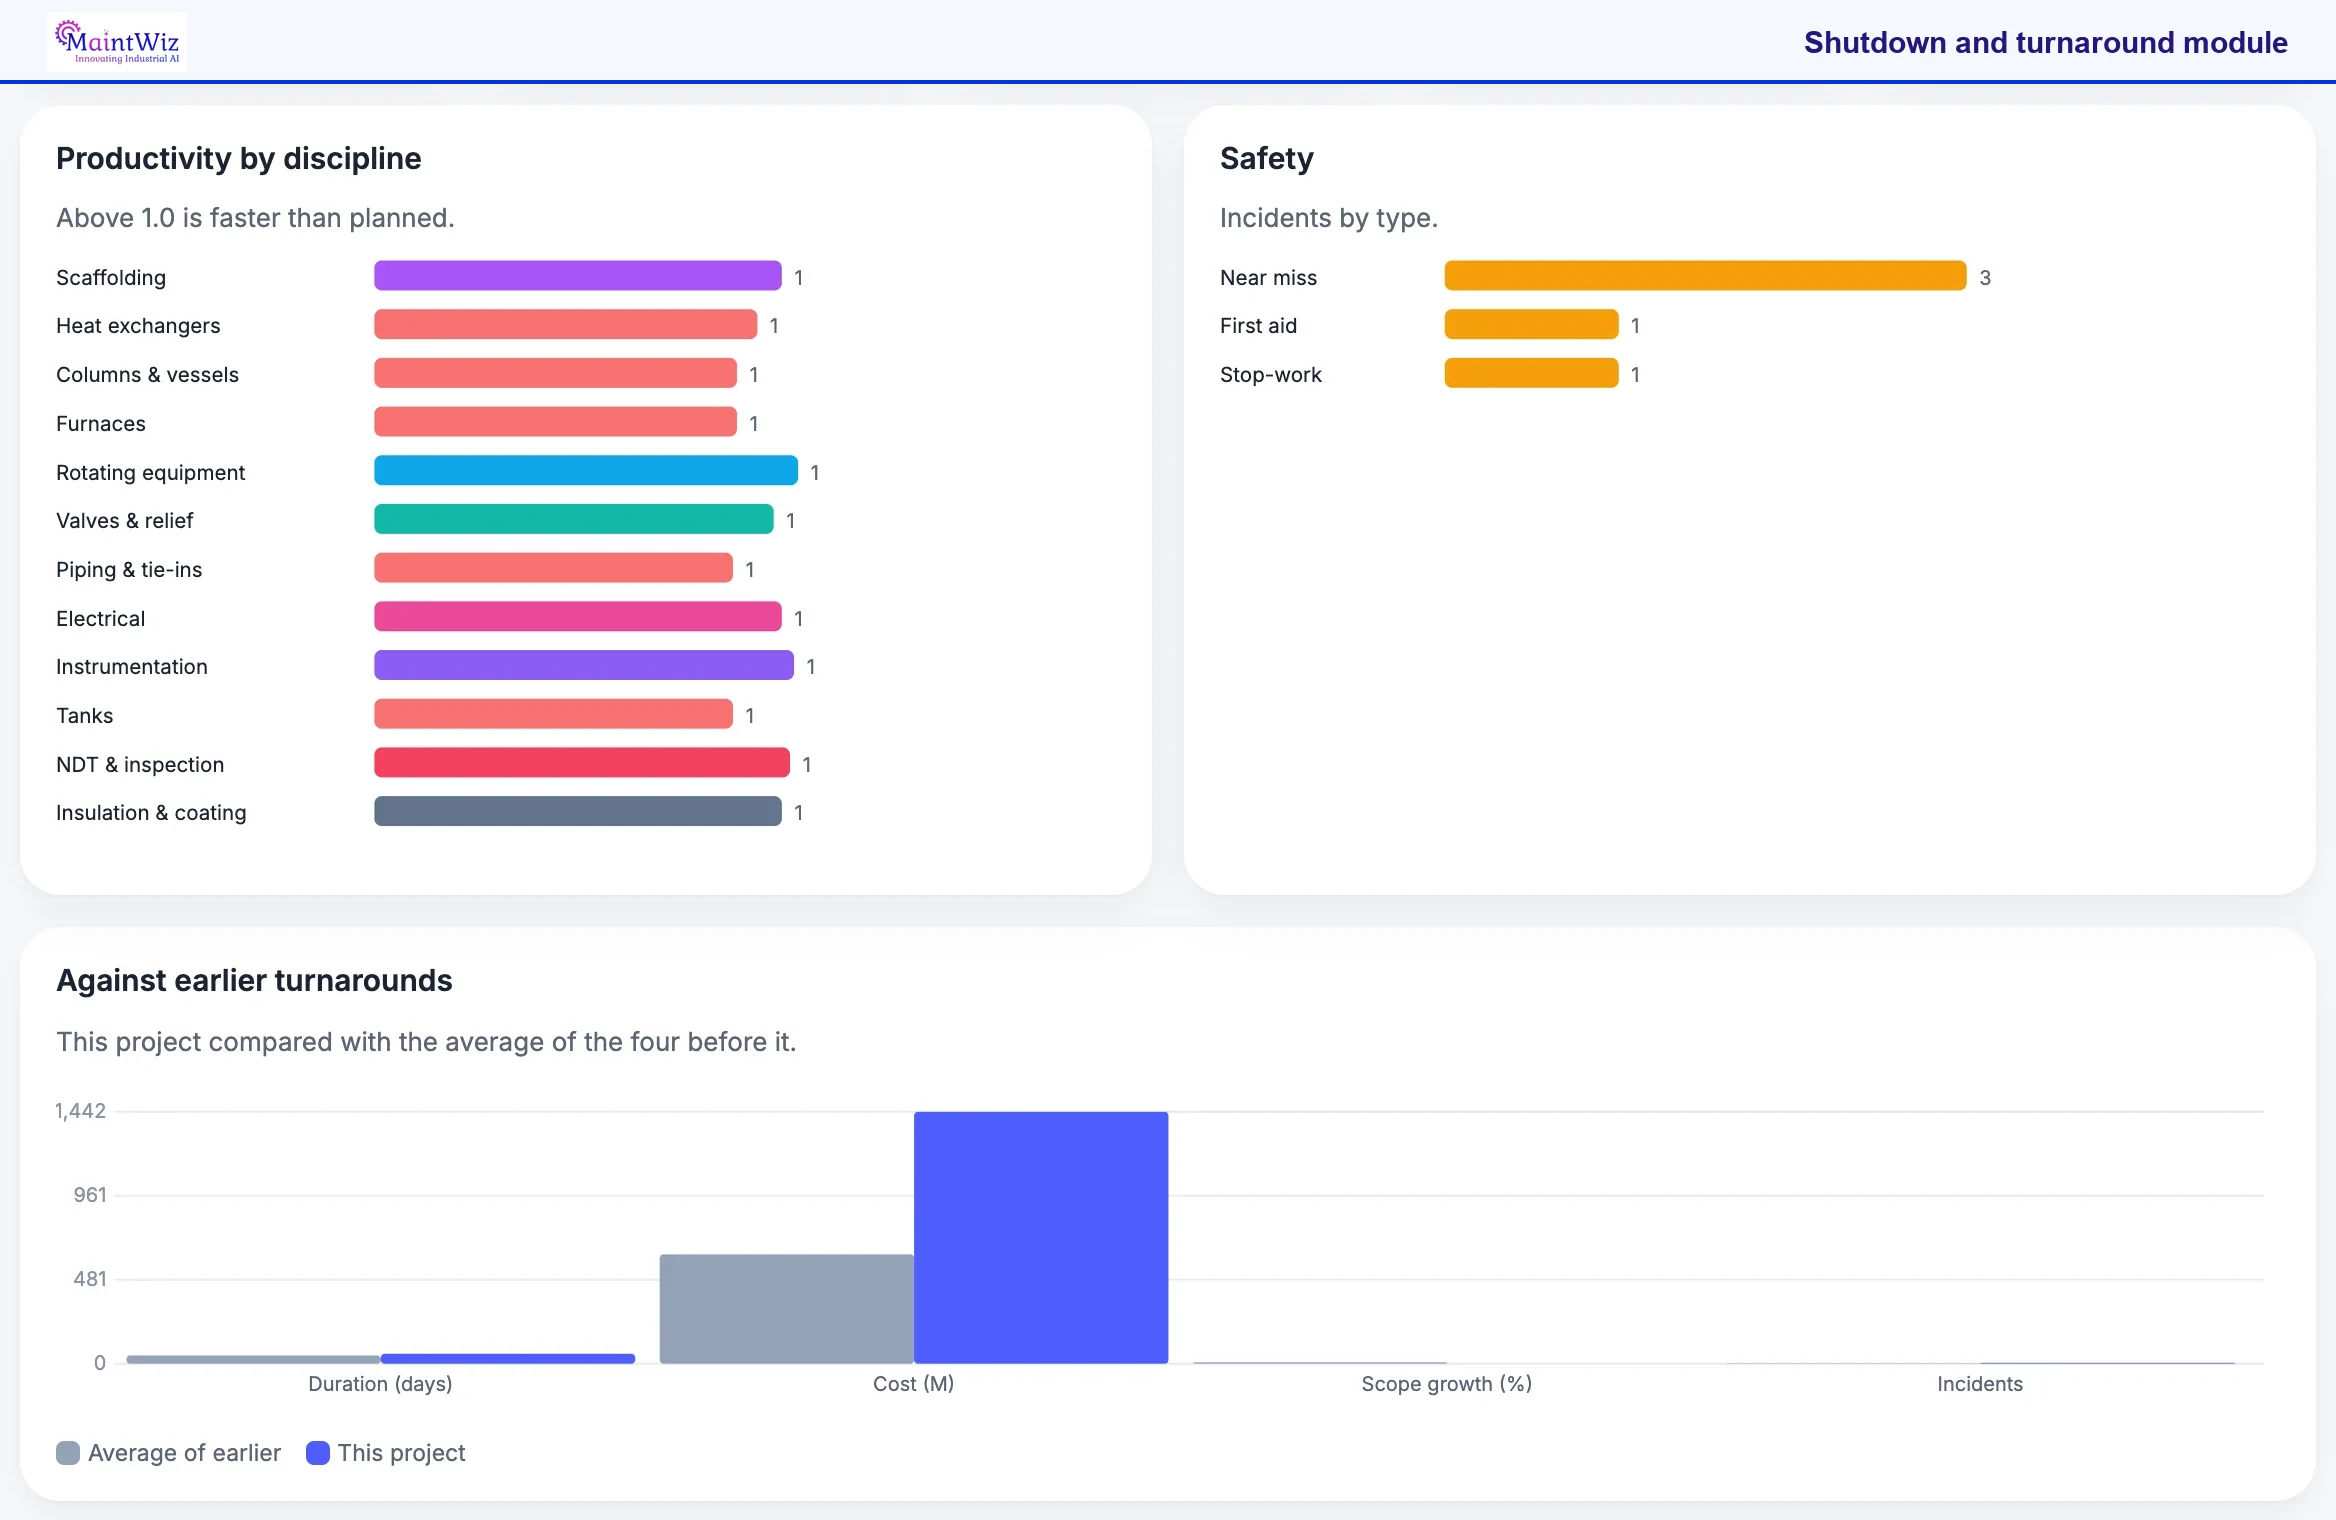Click the First aid incidents bar
Viewport: 2336px width, 1520px height.
coord(1531,325)
